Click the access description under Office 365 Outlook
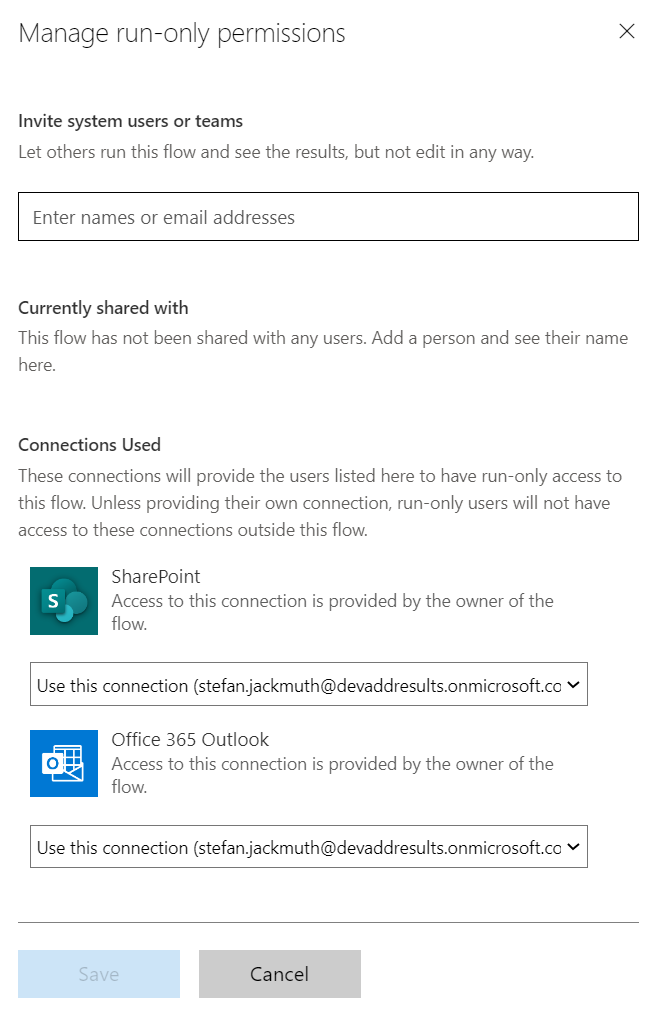The width and height of the screenshot is (658, 1023). click(332, 775)
